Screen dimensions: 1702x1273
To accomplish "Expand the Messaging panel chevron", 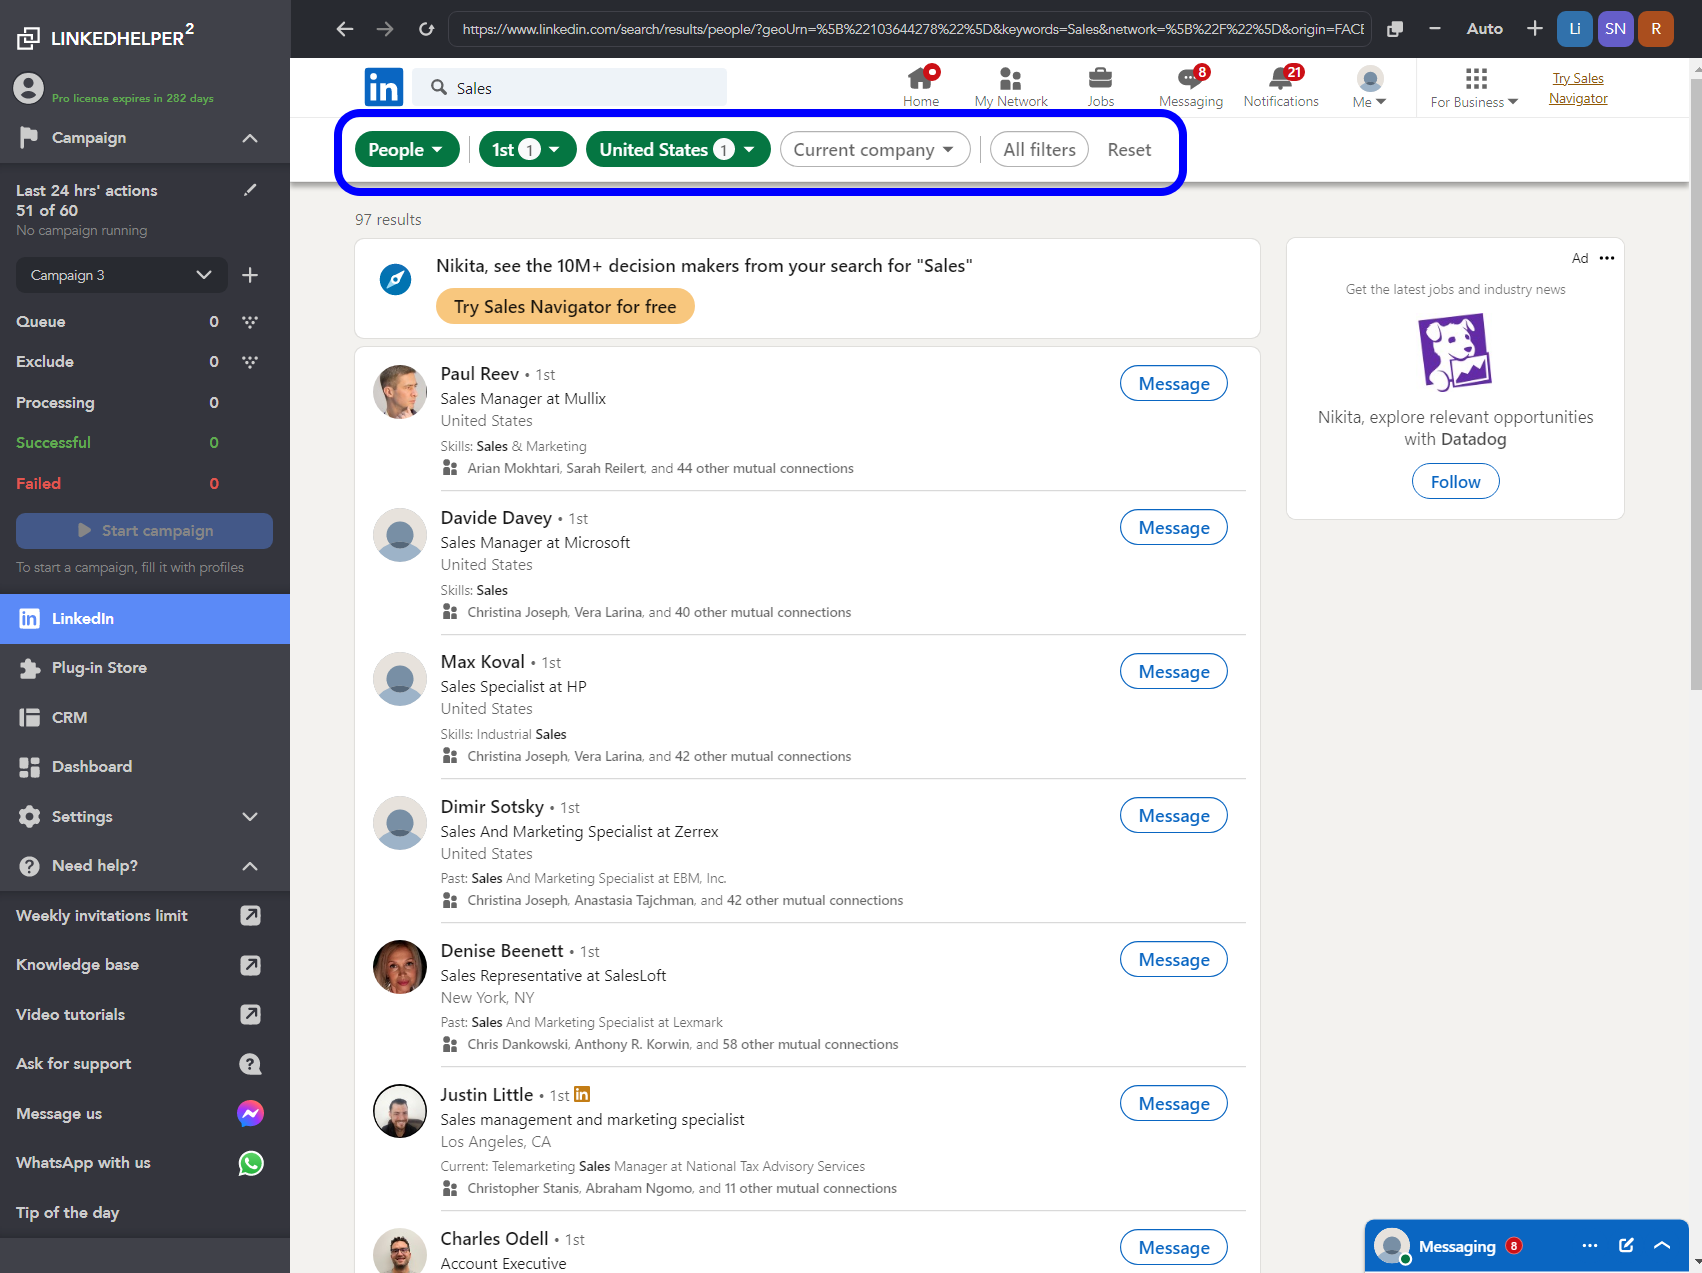I will (1662, 1245).
